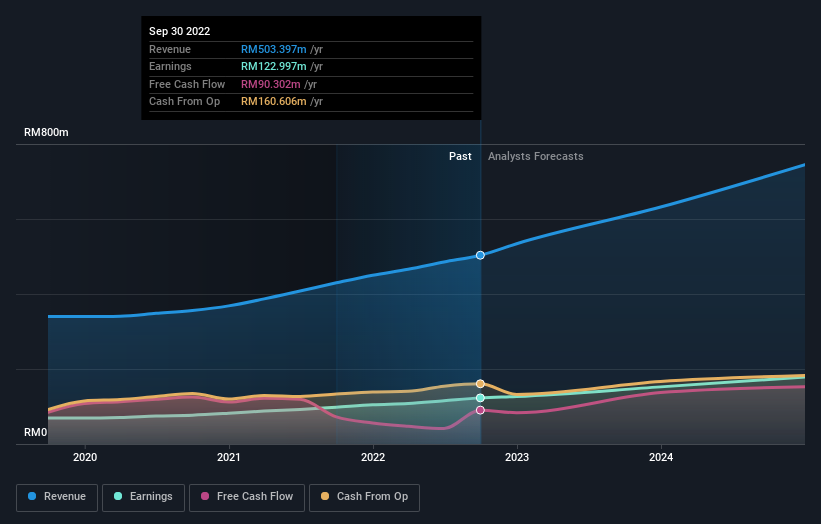Click the Free Cash Flow label in tooltip
This screenshot has height=524, width=821.
click(x=187, y=84)
